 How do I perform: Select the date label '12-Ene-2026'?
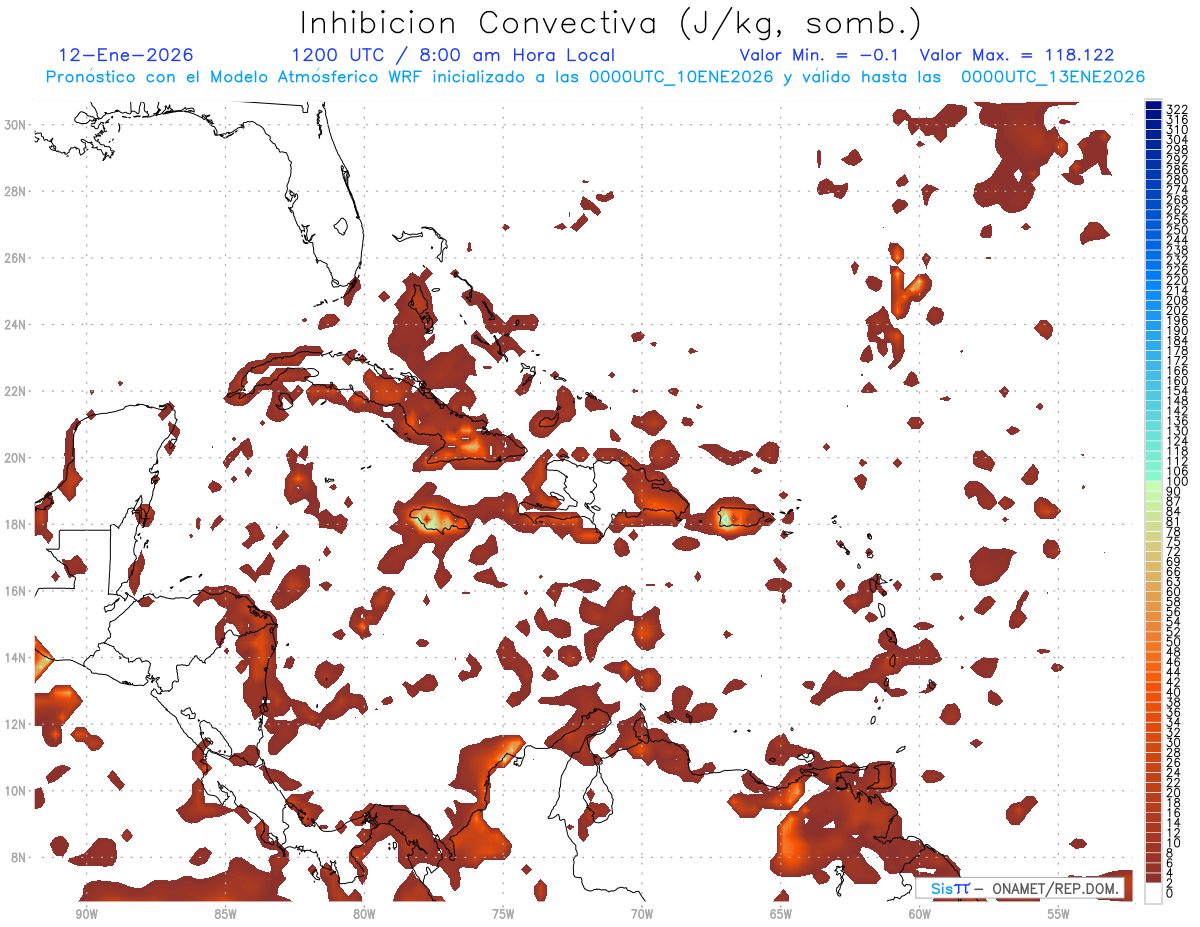[126, 55]
